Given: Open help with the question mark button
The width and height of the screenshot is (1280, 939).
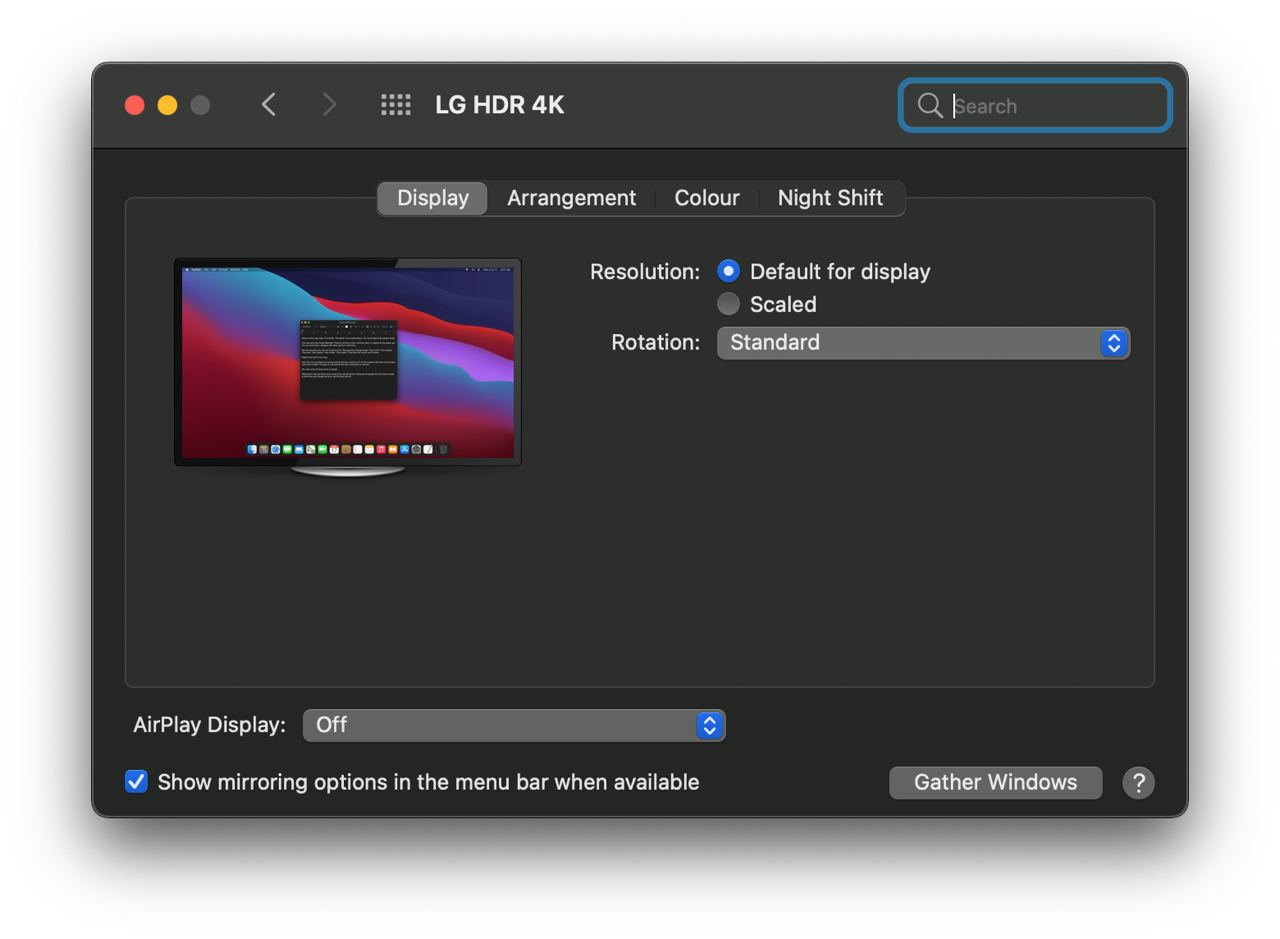Looking at the screenshot, I should [1138, 783].
